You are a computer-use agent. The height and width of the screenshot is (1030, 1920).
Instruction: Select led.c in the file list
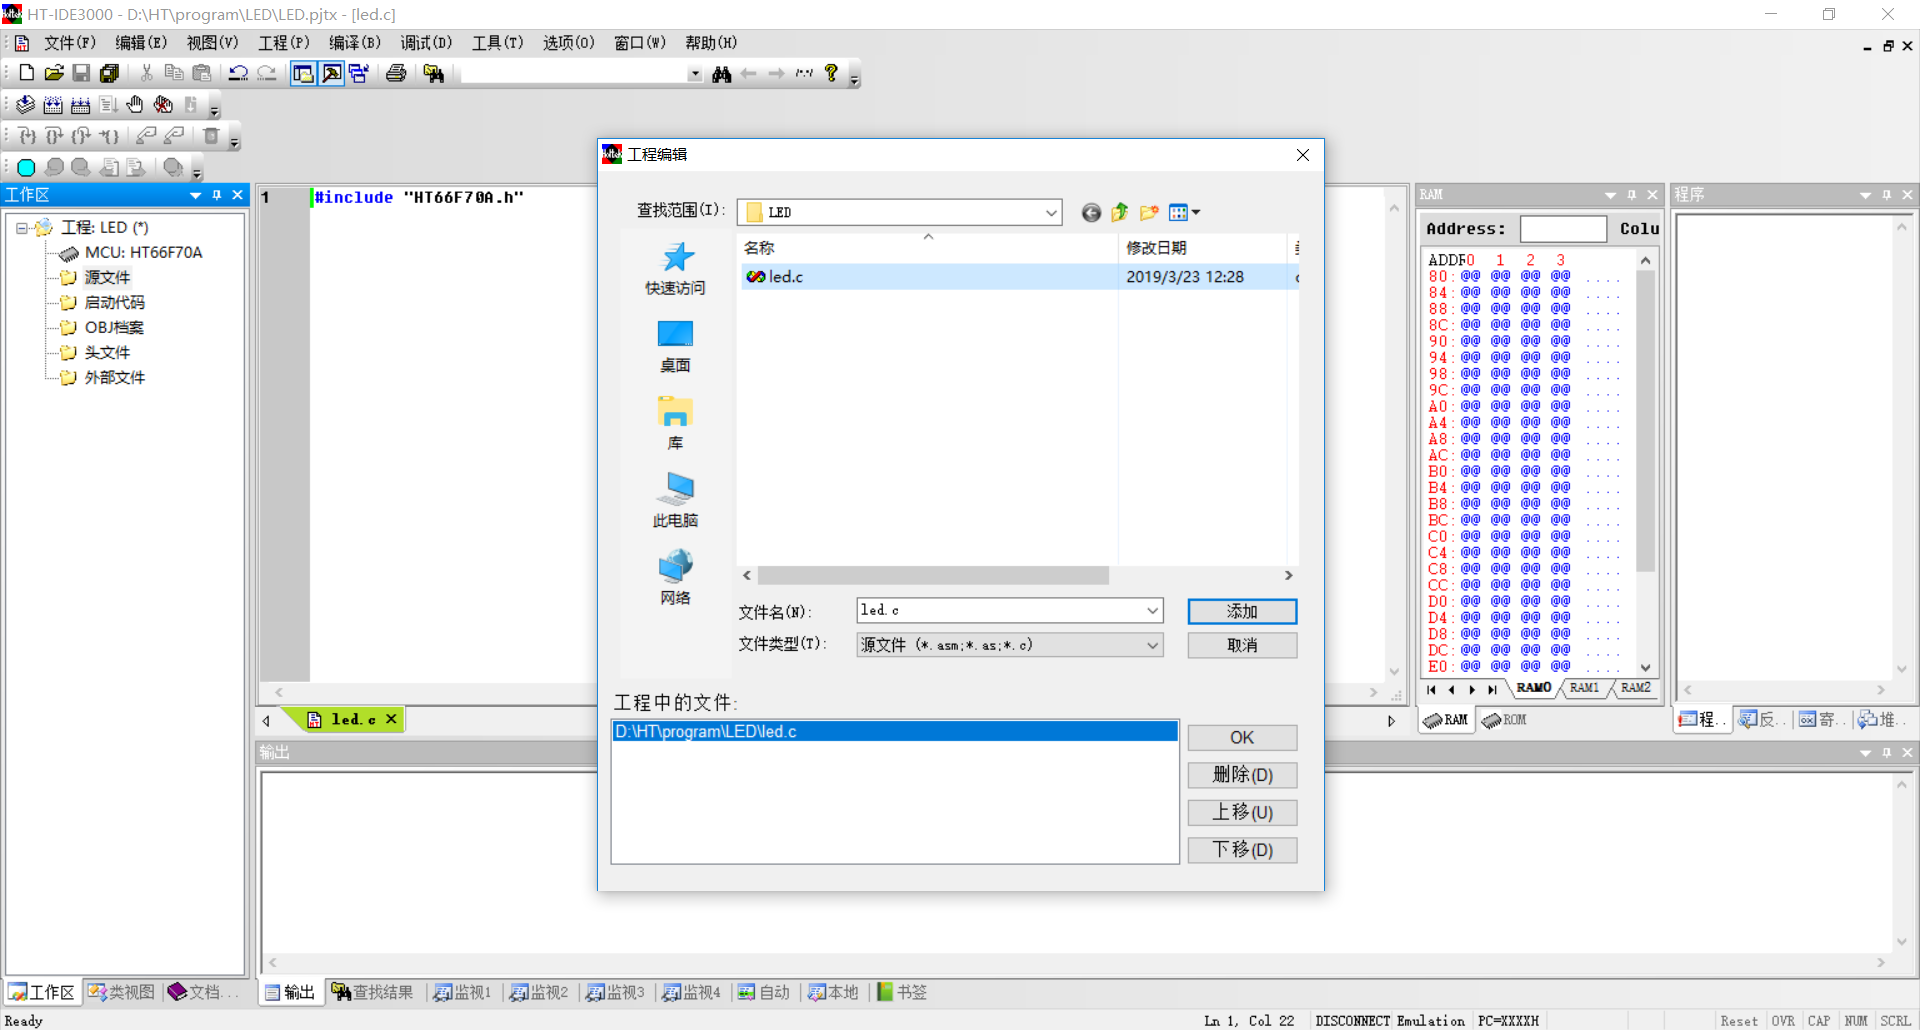785,277
